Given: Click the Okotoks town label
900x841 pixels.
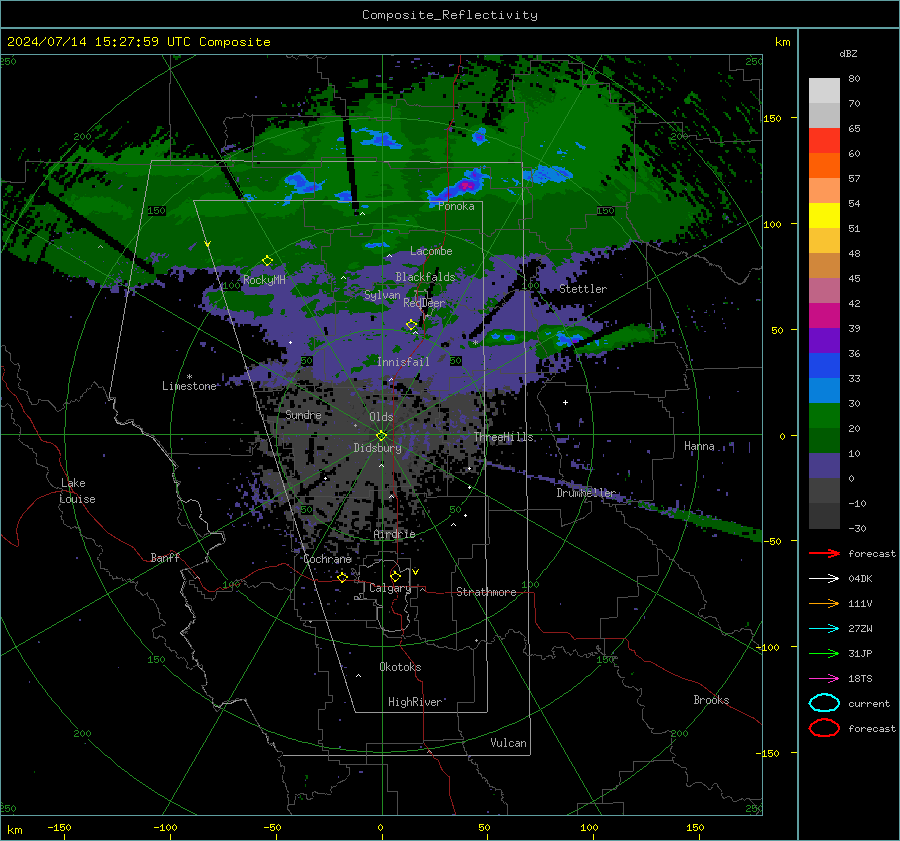Looking at the screenshot, I should (x=400, y=666).
